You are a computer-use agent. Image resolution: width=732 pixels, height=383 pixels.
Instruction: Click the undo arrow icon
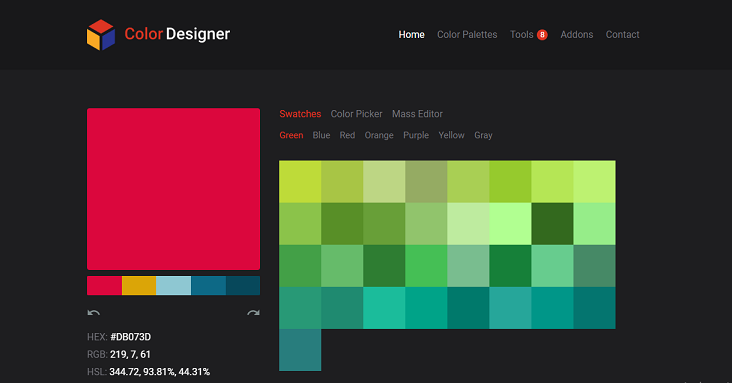[93, 313]
